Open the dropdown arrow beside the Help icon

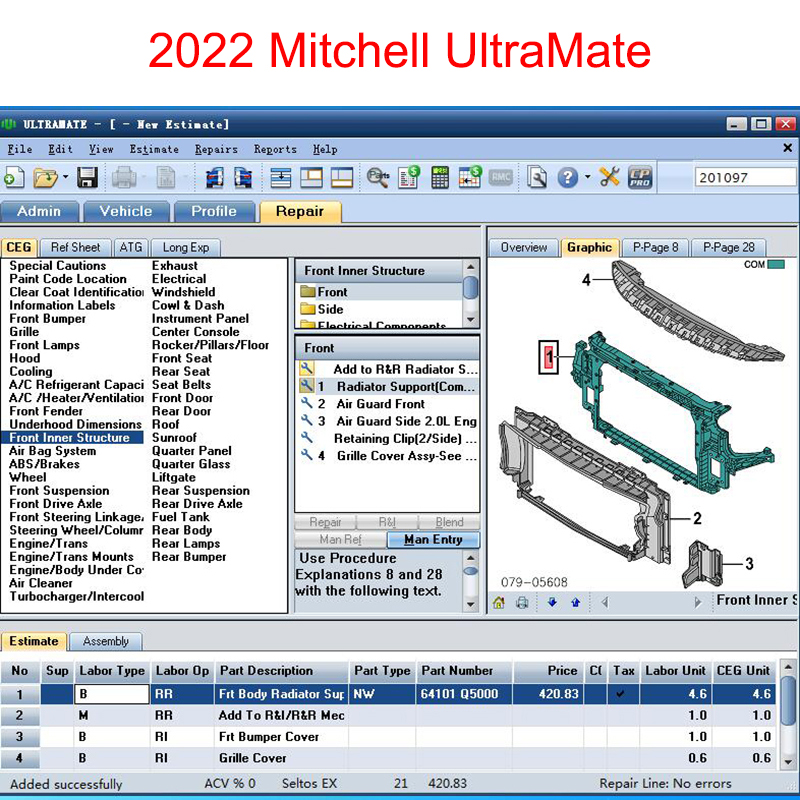[588, 177]
